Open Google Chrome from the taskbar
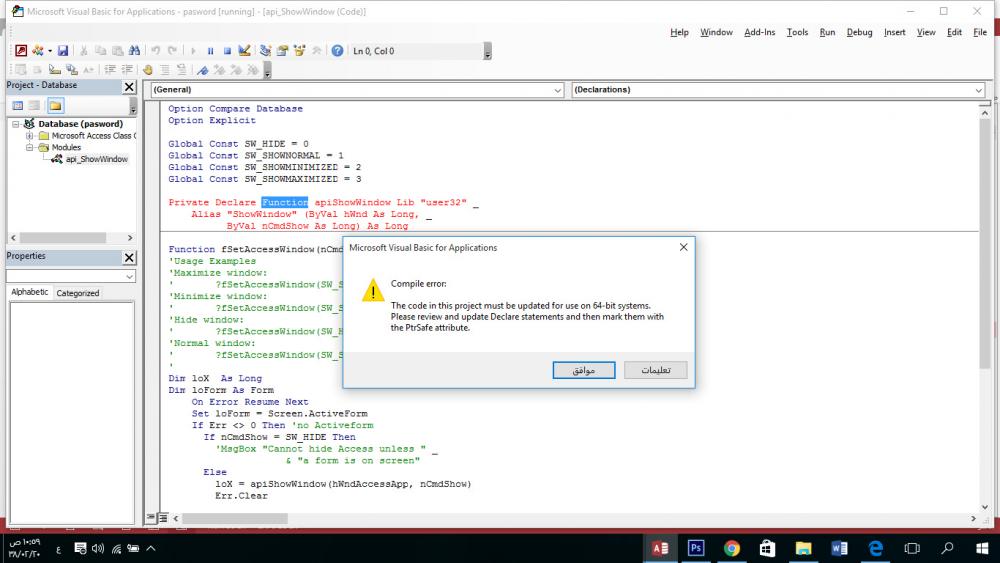 732,548
